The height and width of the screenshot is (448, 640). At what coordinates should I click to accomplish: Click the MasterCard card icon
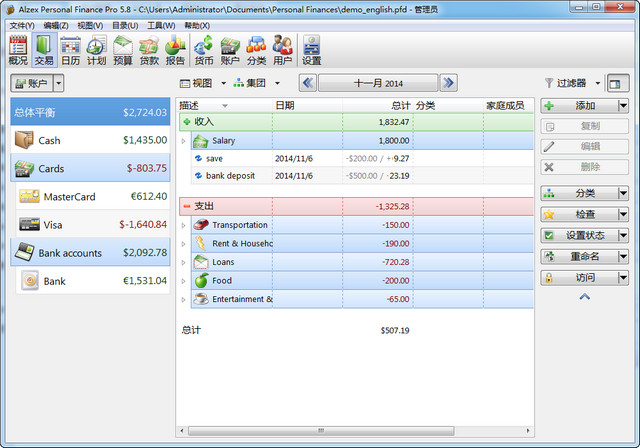click(x=29, y=196)
